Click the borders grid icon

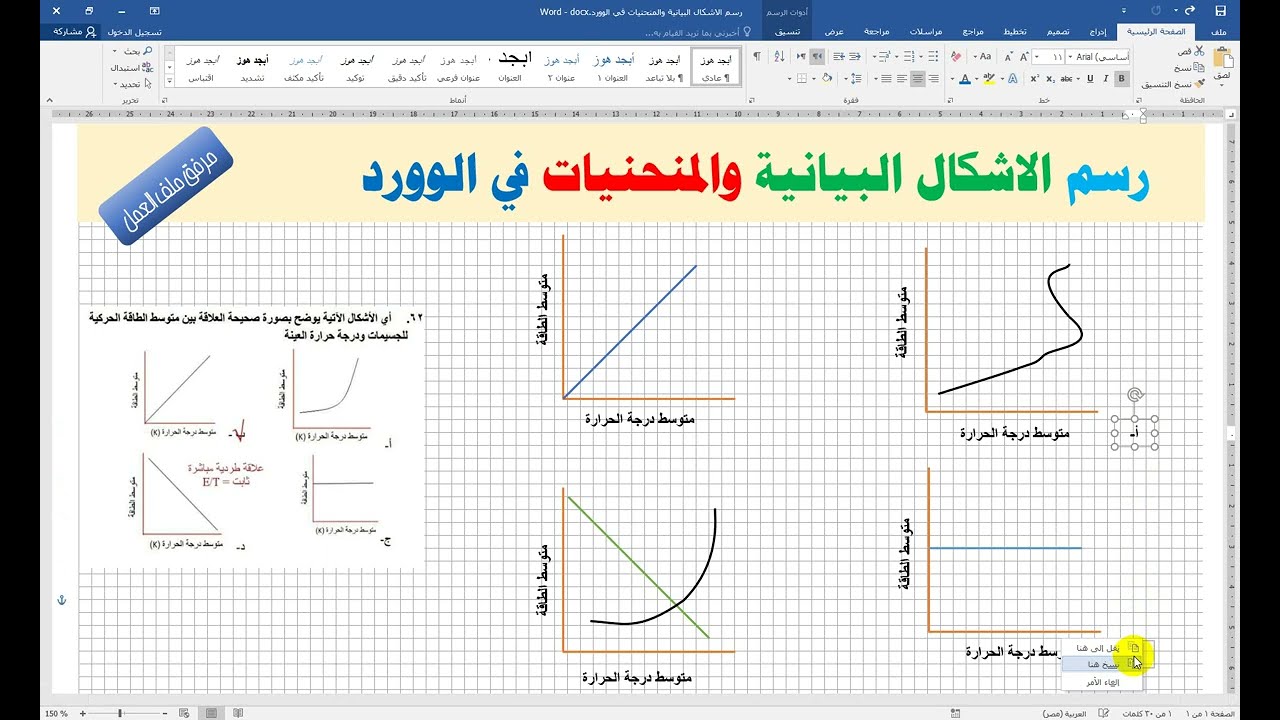click(802, 78)
